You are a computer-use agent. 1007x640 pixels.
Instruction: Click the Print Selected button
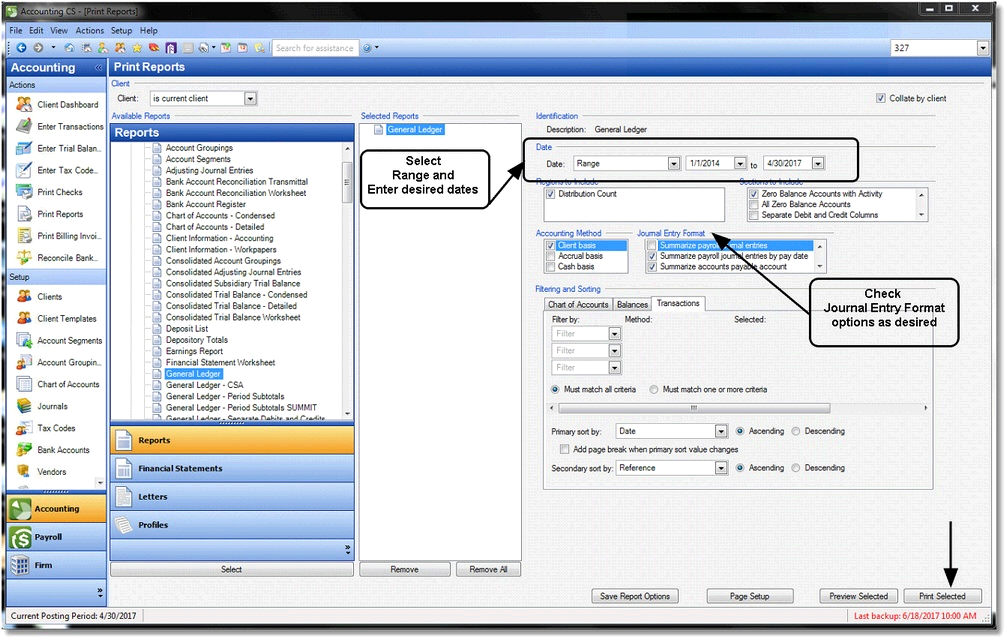point(943,595)
